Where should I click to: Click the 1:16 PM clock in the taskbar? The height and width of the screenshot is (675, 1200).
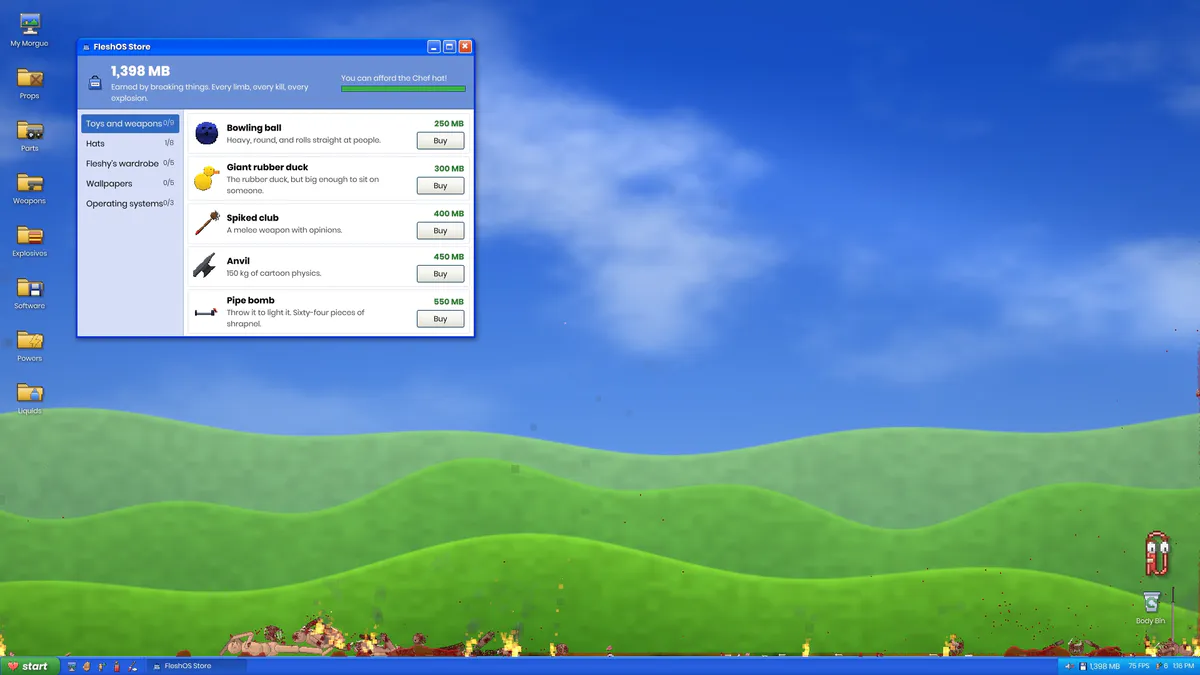click(x=1182, y=666)
